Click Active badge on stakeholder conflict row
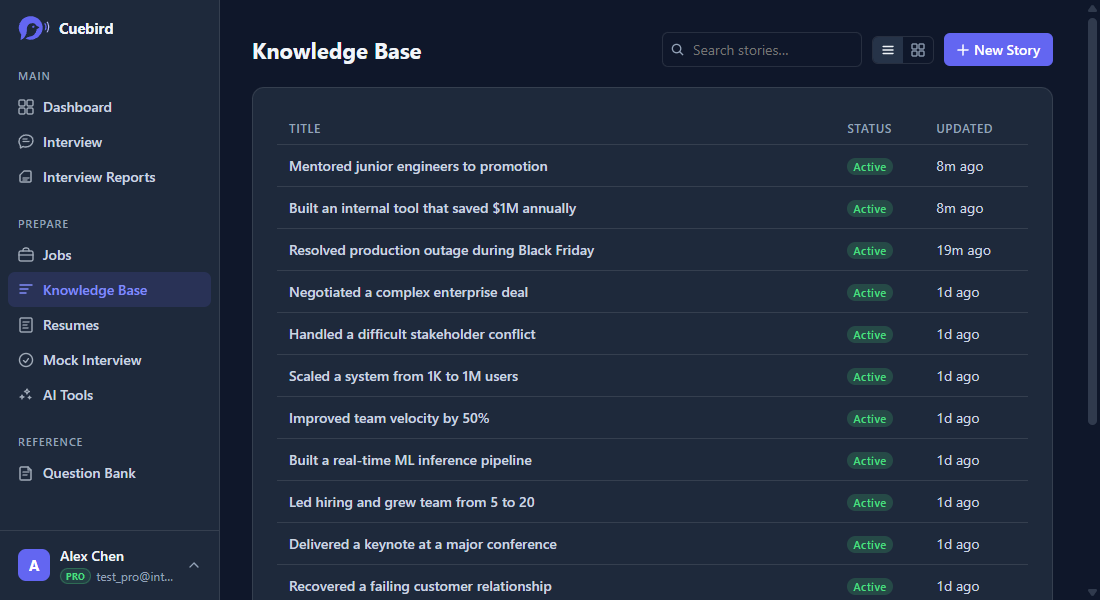 (869, 335)
